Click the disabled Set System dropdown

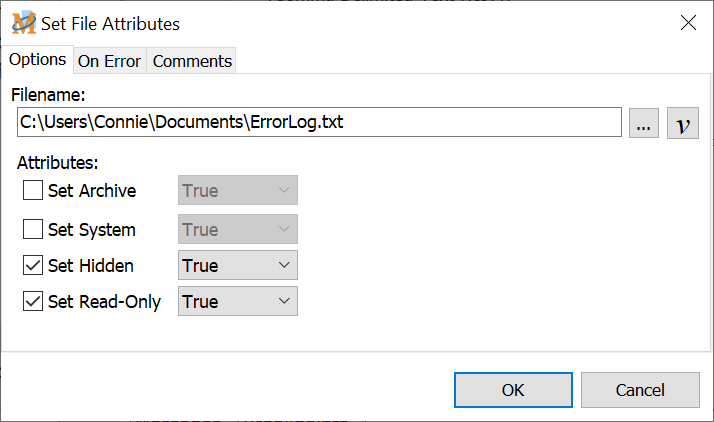(x=237, y=229)
